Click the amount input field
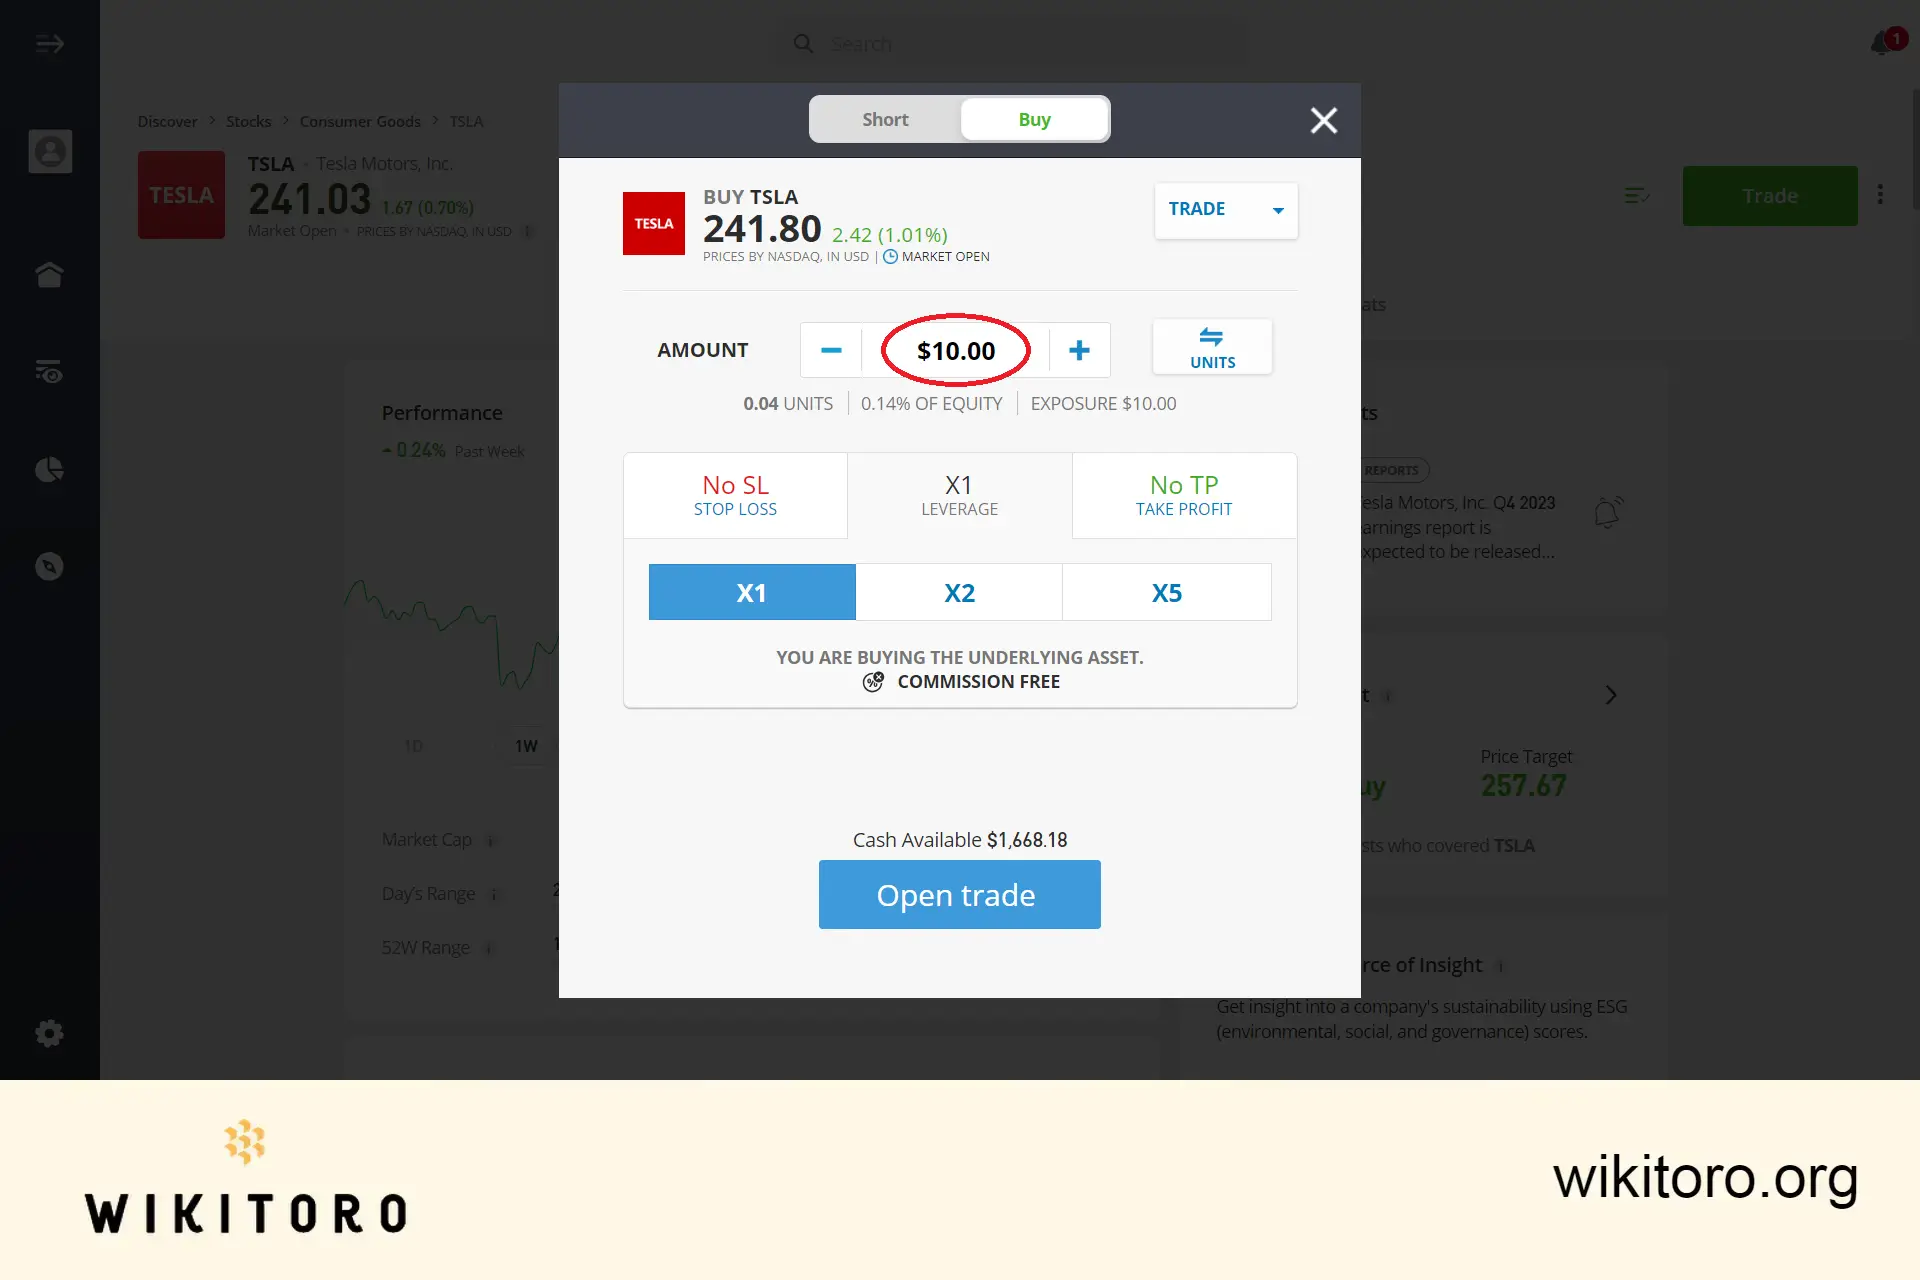Screen dimensions: 1920x1280 tap(956, 350)
